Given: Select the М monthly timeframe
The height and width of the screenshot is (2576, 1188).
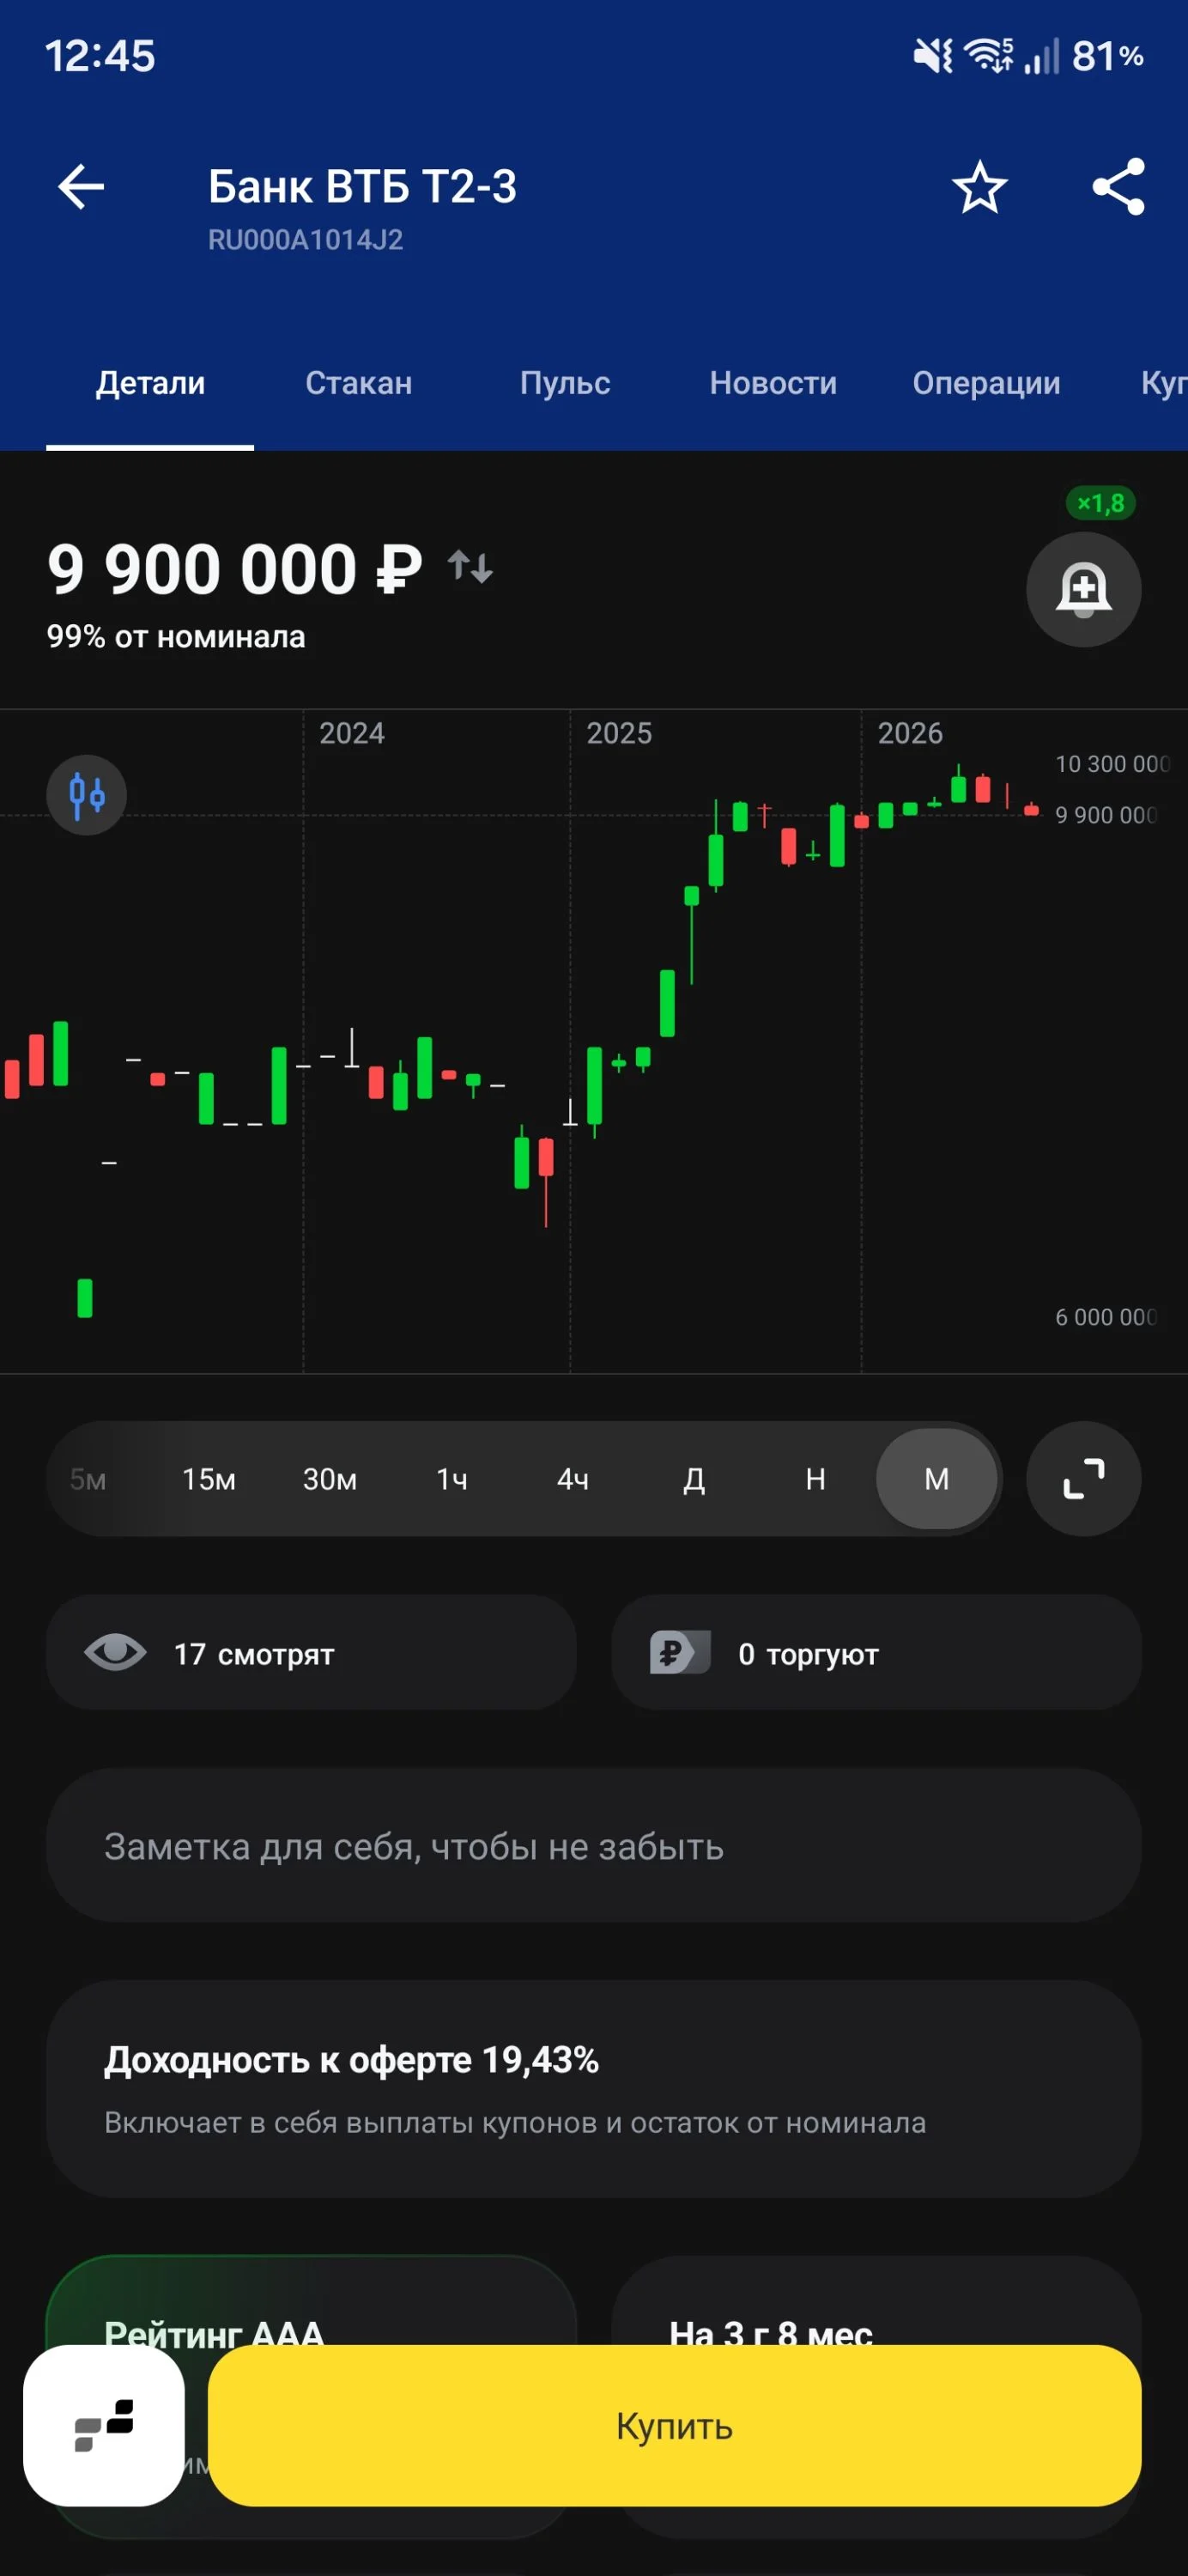Looking at the screenshot, I should 937,1479.
